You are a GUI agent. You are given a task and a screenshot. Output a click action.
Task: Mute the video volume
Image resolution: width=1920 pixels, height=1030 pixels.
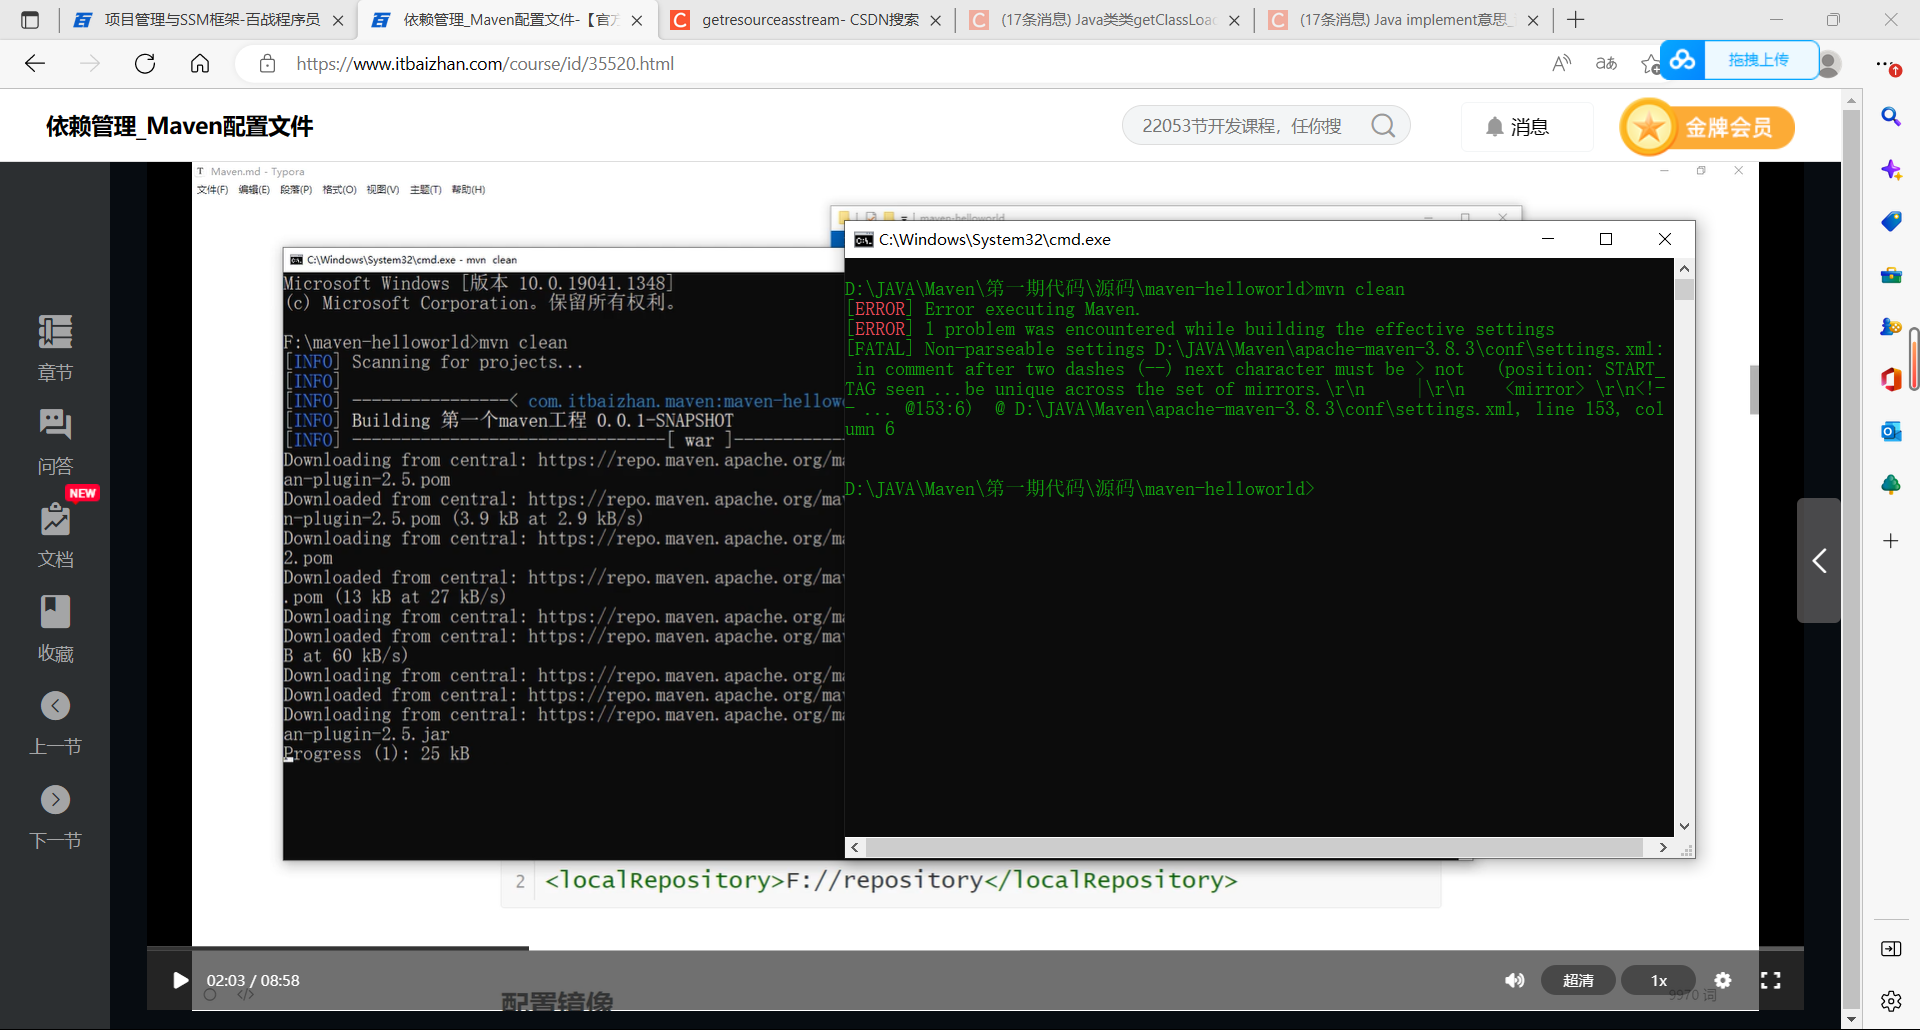click(x=1515, y=980)
